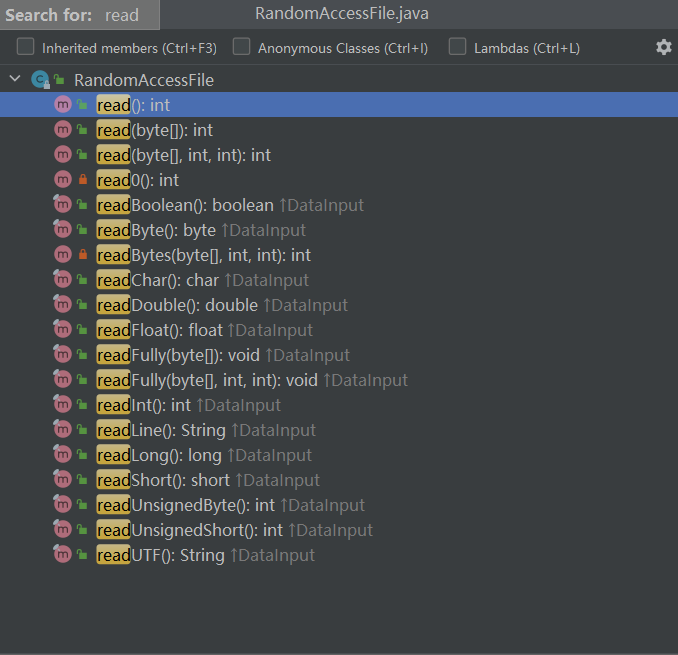
Task: Click the public visibility icon beside readInt()
Action: coord(82,404)
